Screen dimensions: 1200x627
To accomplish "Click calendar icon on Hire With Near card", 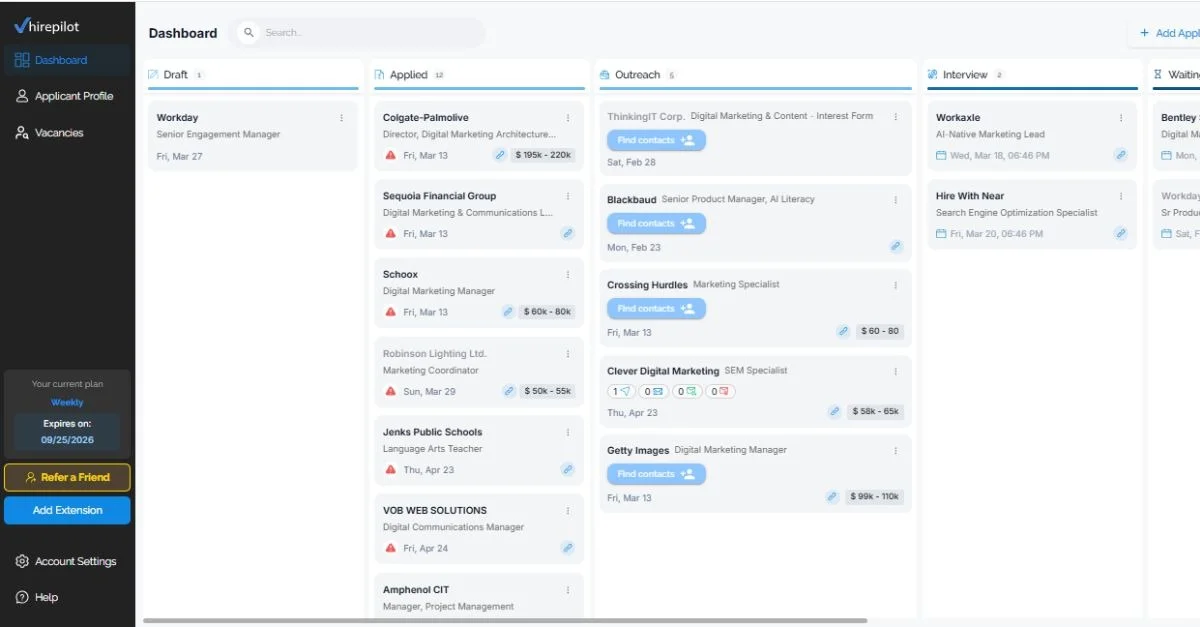I will (x=941, y=234).
